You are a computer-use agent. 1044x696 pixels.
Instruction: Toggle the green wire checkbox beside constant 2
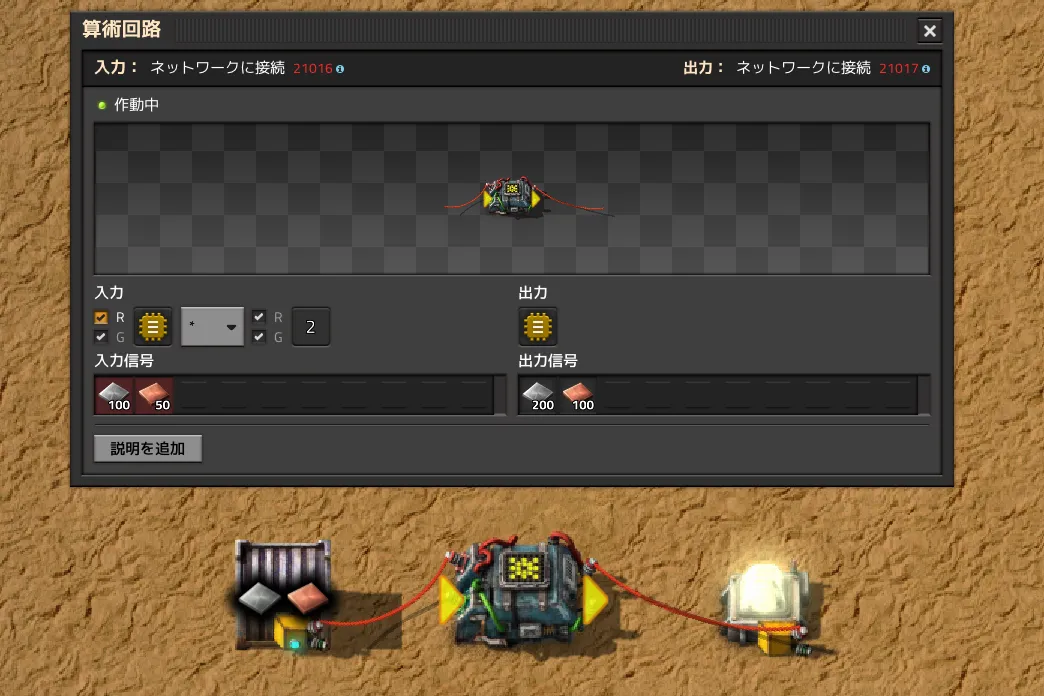pyautogui.click(x=259, y=337)
